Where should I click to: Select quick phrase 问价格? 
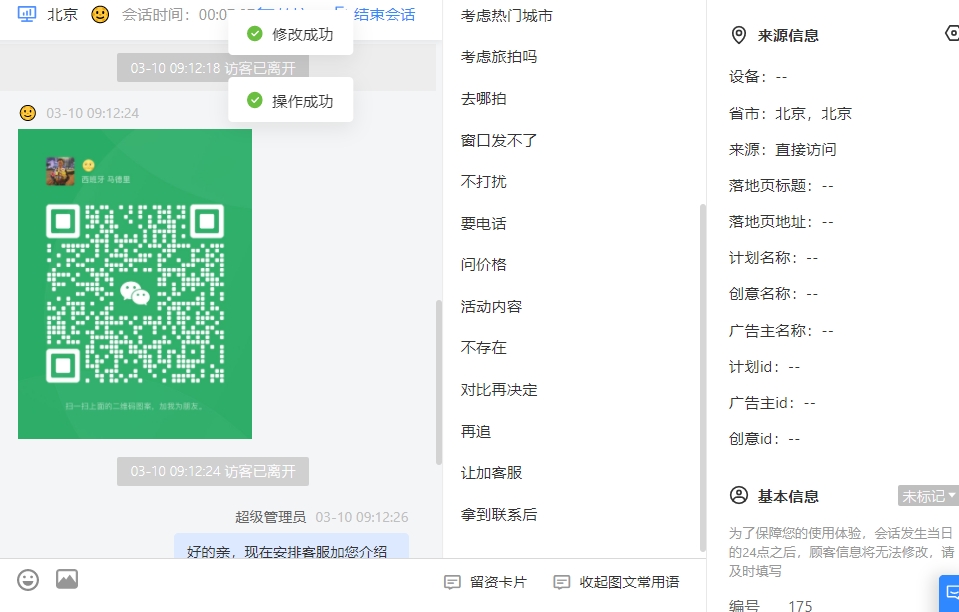click(484, 265)
